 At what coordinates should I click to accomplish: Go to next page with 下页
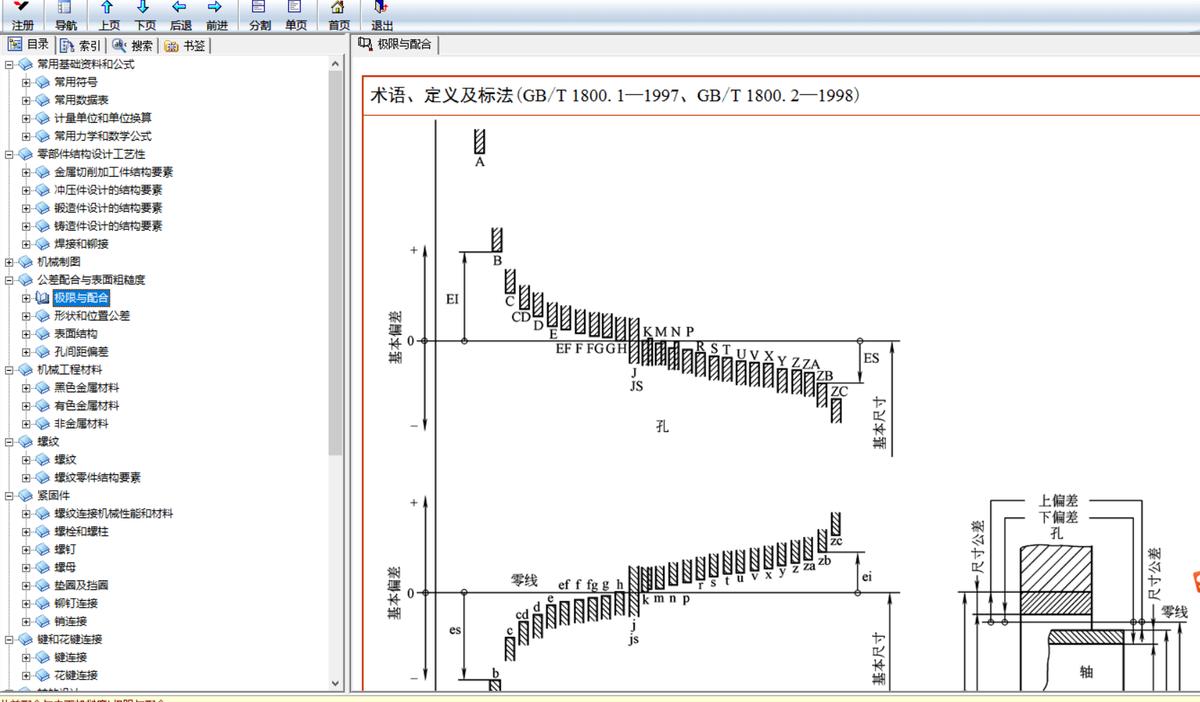[144, 14]
